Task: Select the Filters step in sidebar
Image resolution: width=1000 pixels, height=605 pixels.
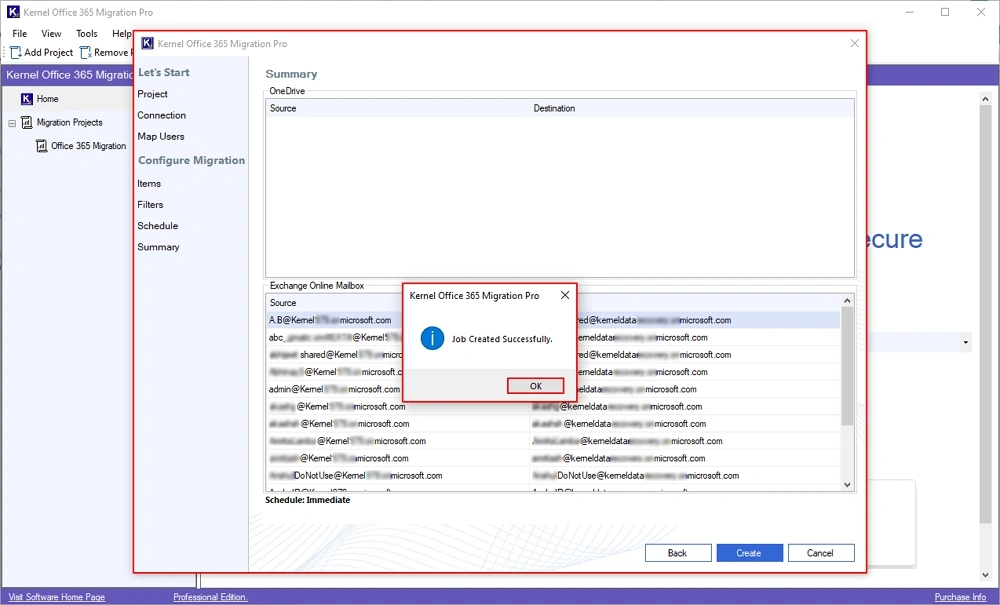Action: (x=150, y=205)
